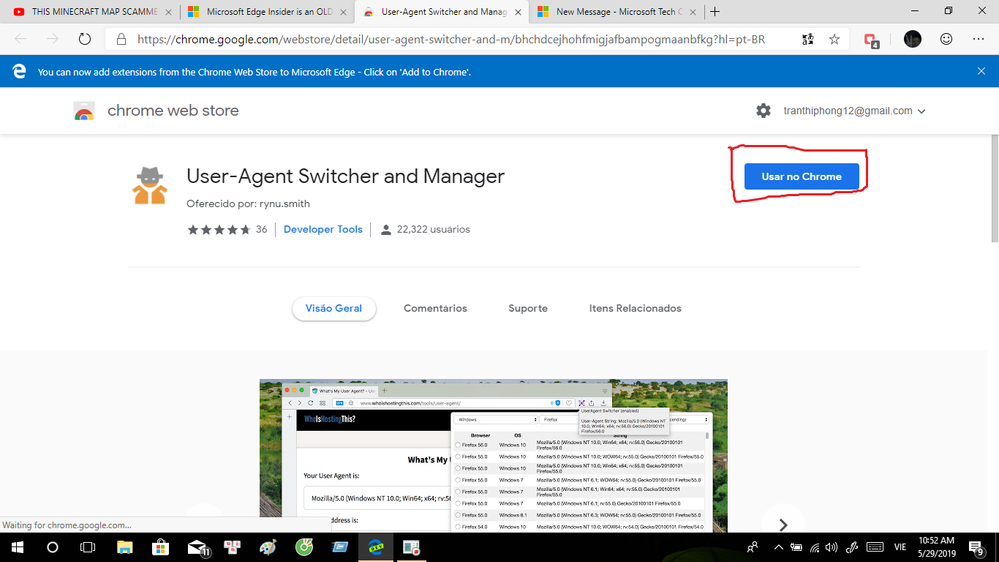Open the Windows Start menu
999x562 pixels.
pyautogui.click(x=17, y=547)
